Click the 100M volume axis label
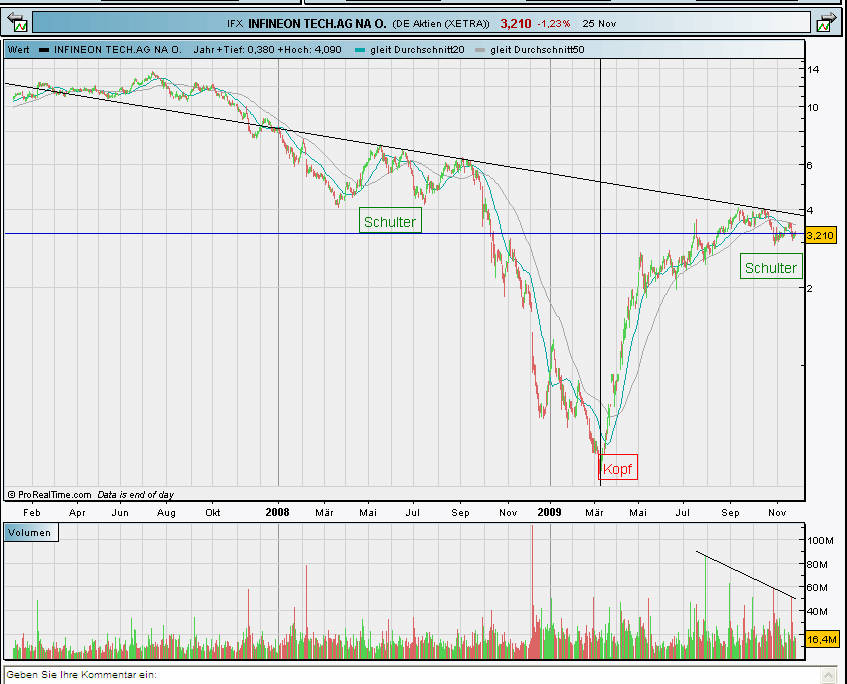Viewport: 847px width, 684px height. (x=821, y=540)
